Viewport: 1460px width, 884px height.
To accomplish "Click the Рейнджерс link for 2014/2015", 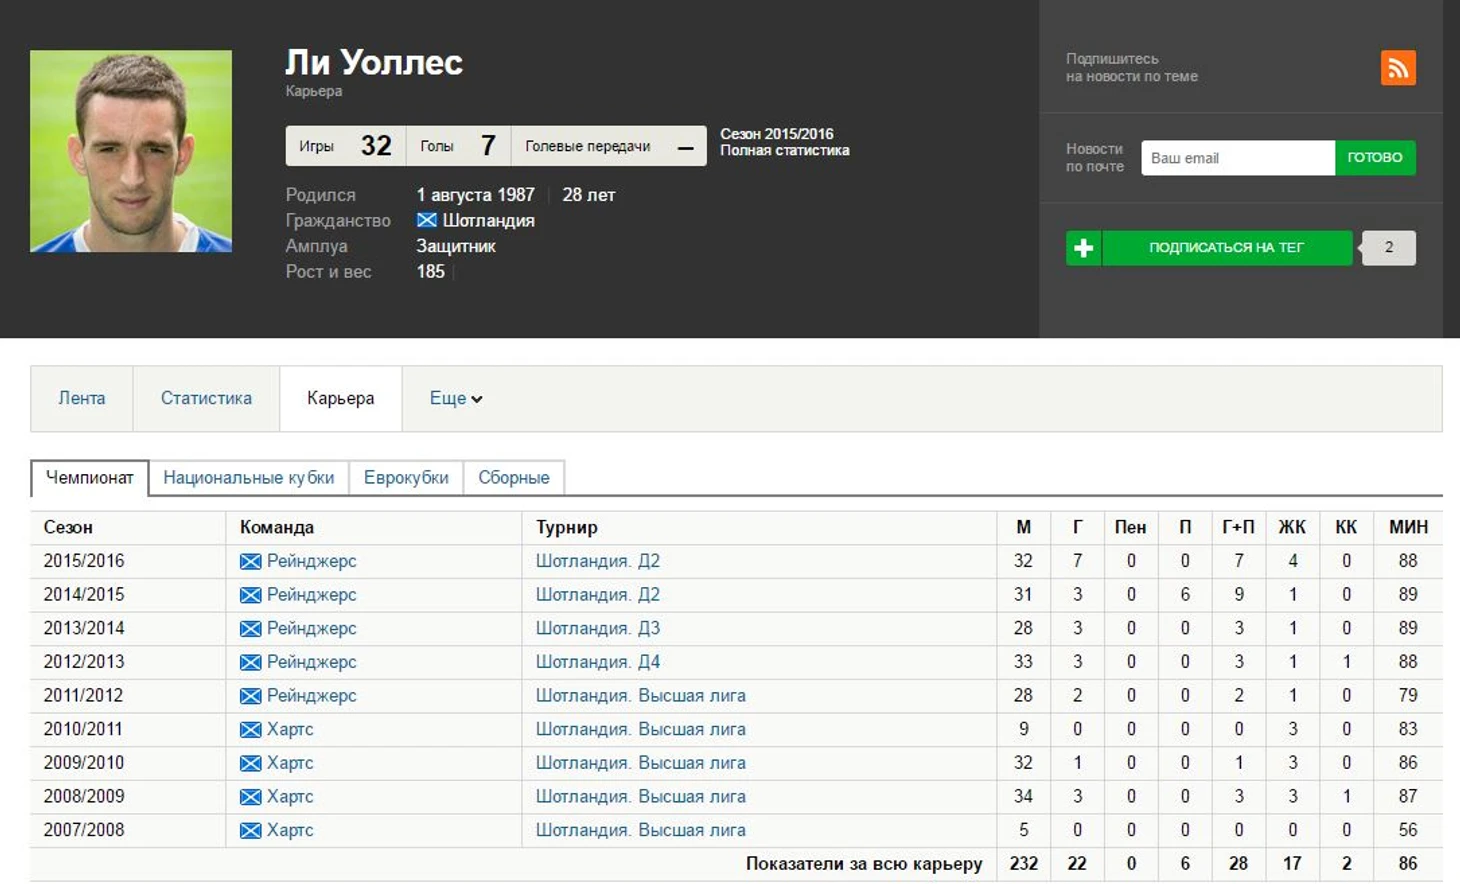I will click(x=311, y=595).
